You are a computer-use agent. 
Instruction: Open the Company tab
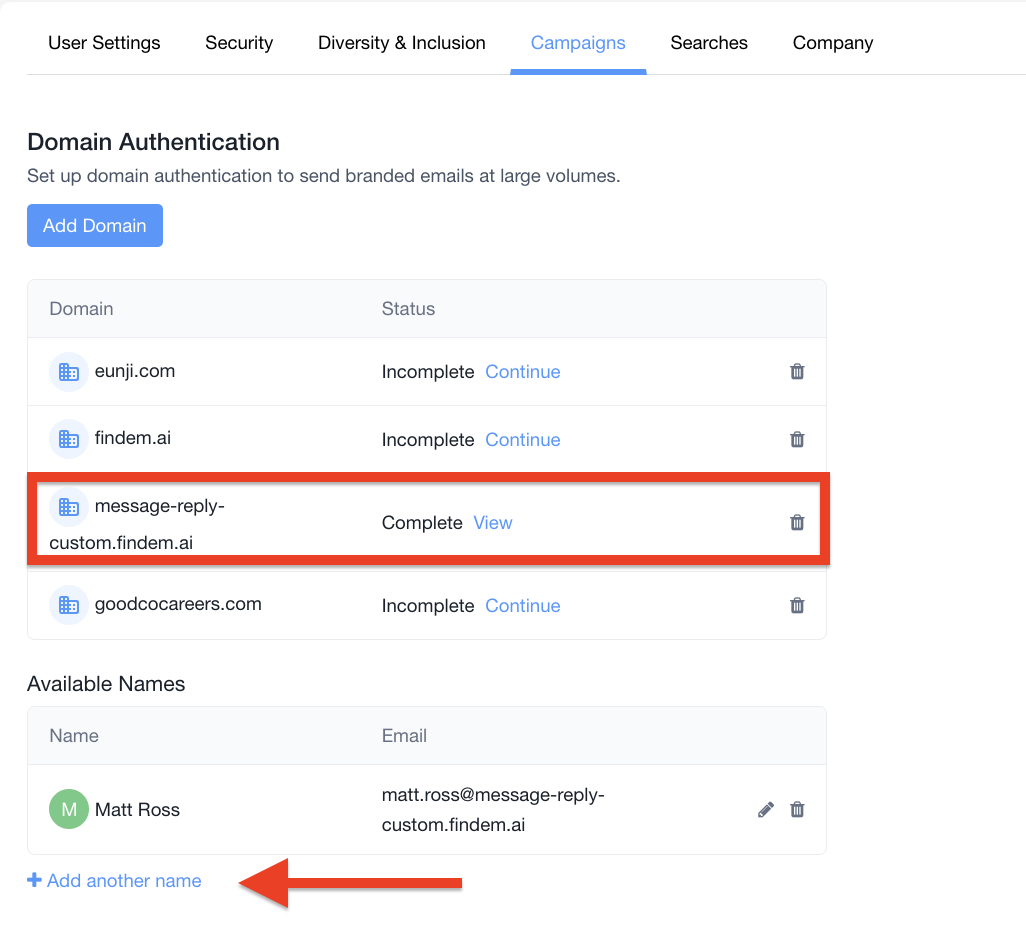click(833, 43)
